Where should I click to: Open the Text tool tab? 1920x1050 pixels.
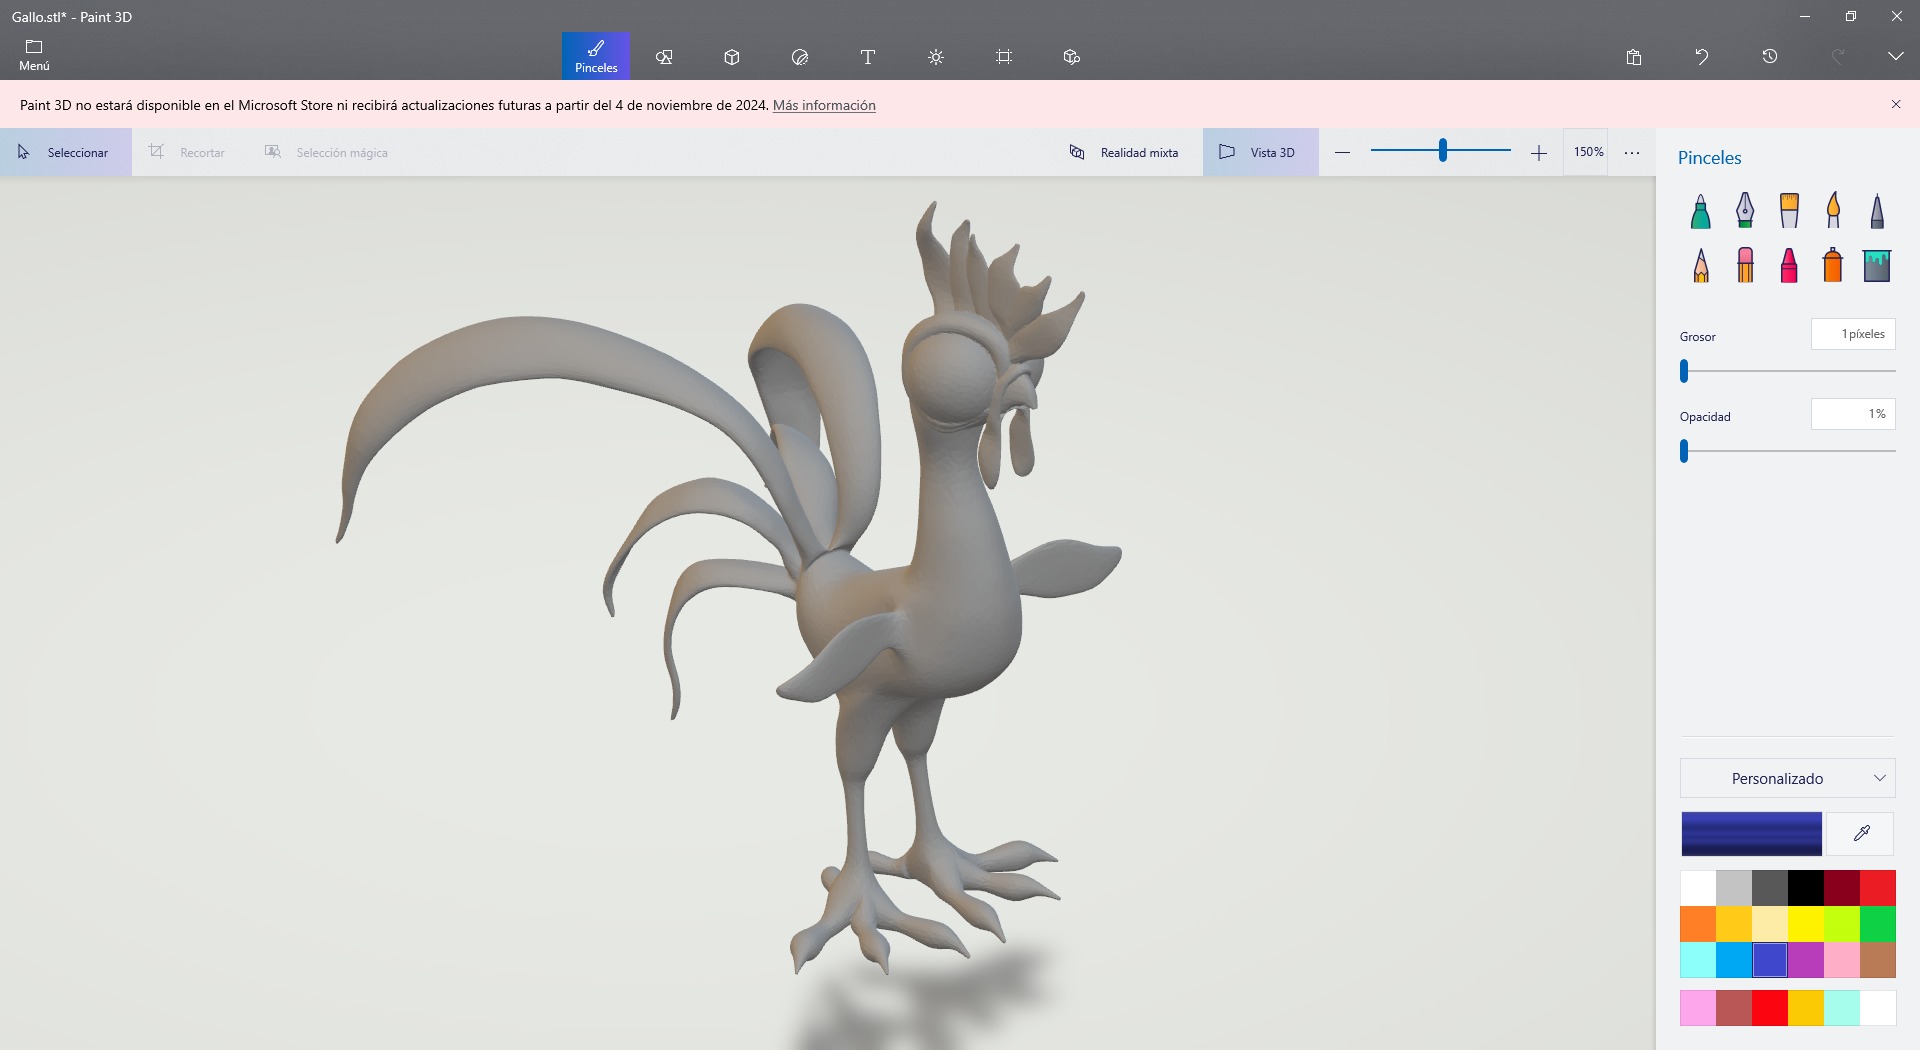point(868,57)
